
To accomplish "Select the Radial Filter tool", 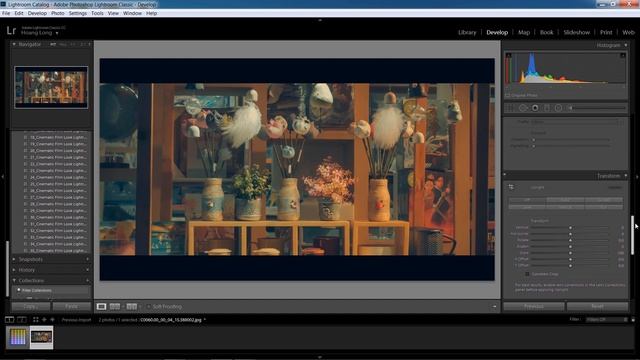I will click(x=558, y=108).
